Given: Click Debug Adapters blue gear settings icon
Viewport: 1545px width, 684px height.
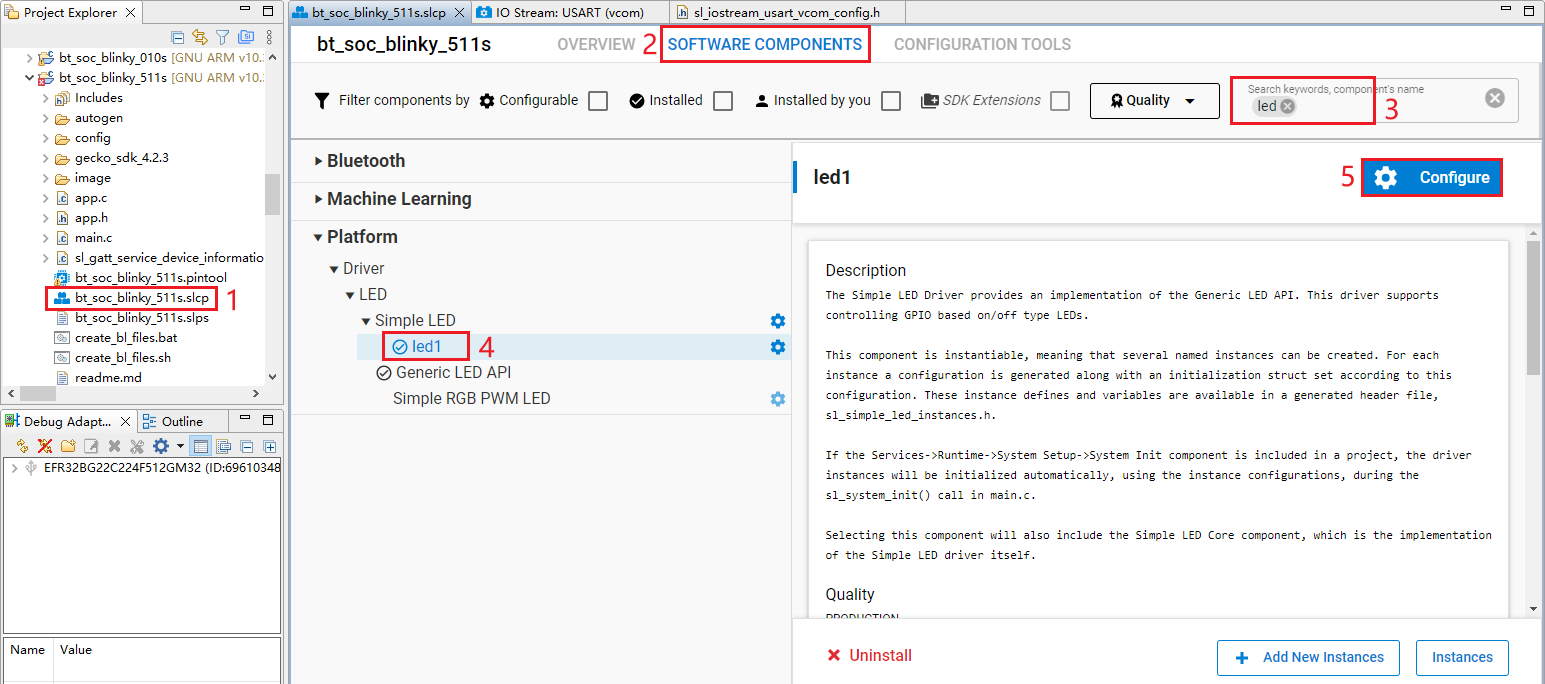Looking at the screenshot, I should 161,446.
